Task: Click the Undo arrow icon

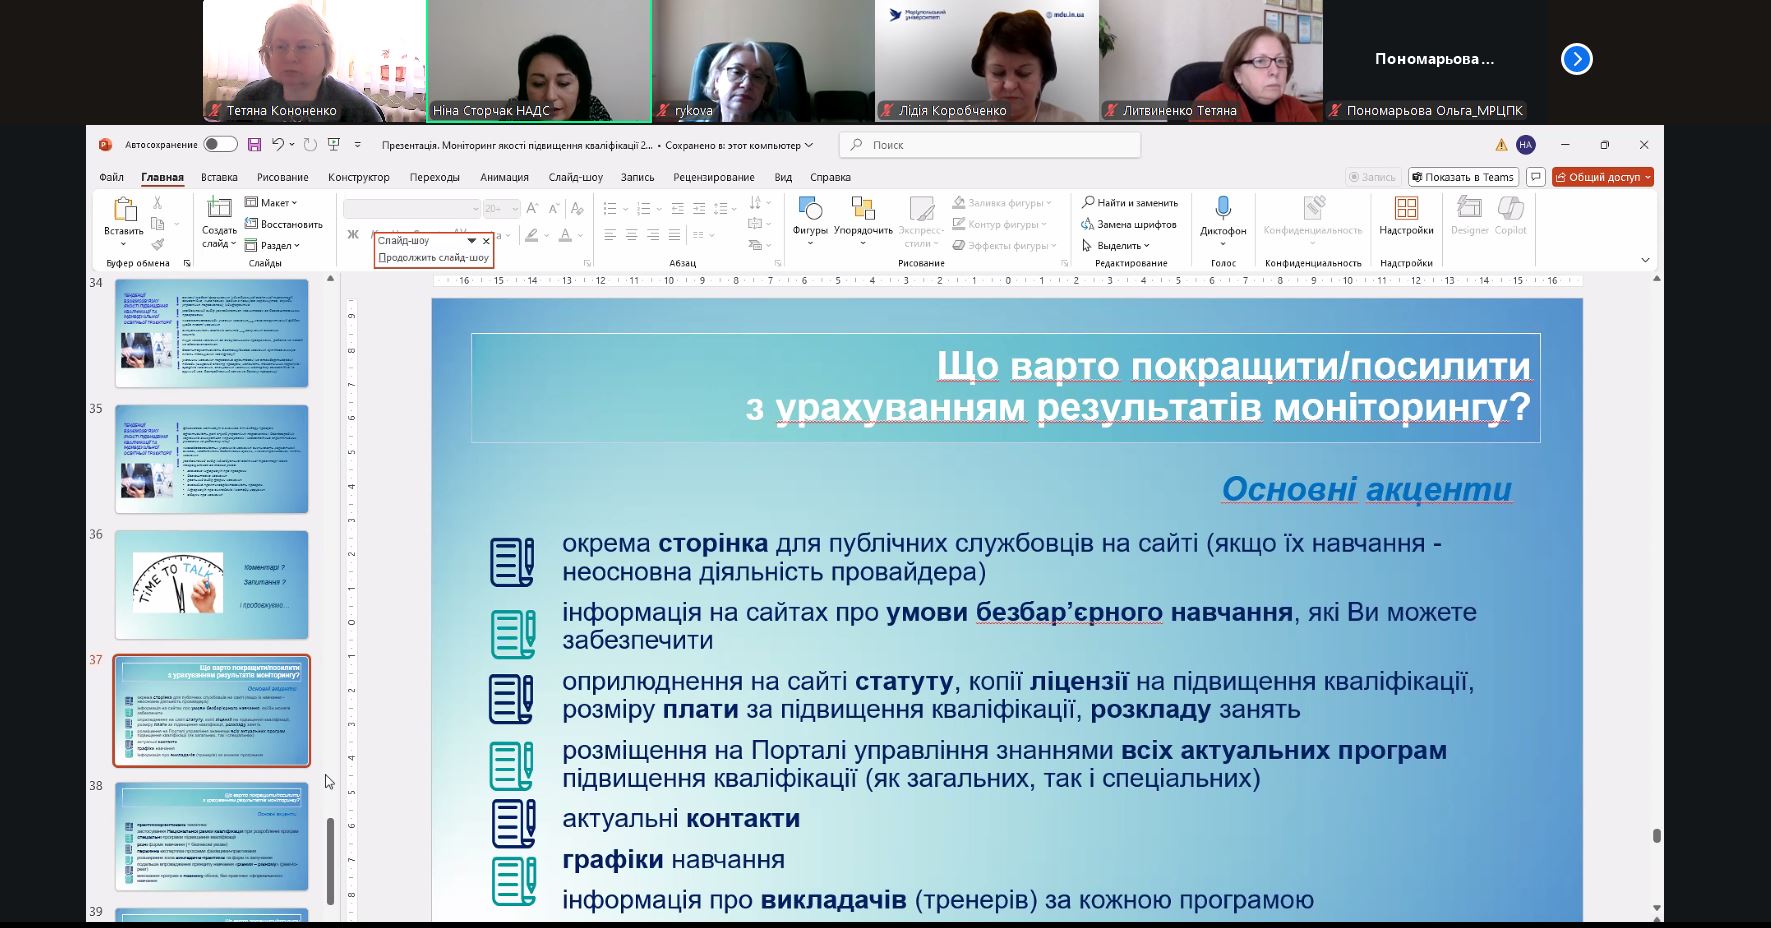Action: tap(278, 145)
